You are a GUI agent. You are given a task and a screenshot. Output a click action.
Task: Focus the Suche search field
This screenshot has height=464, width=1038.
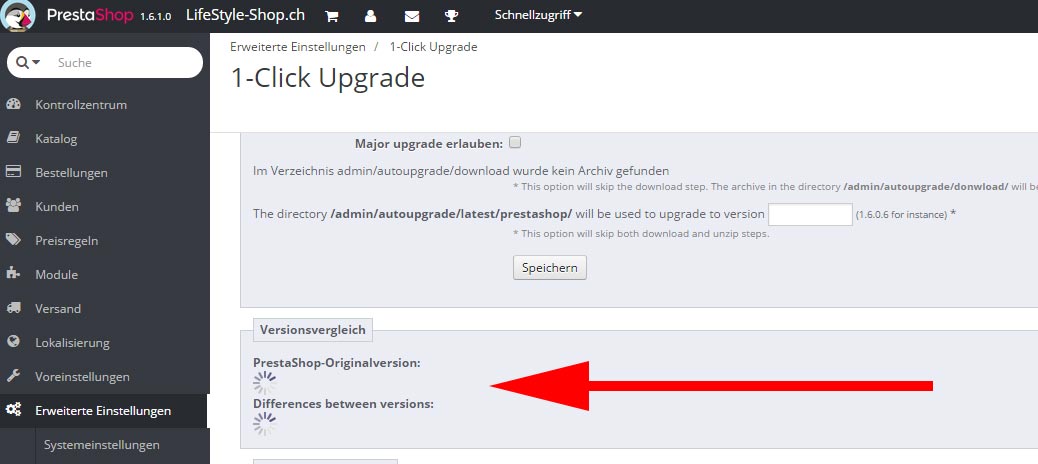(x=126, y=63)
